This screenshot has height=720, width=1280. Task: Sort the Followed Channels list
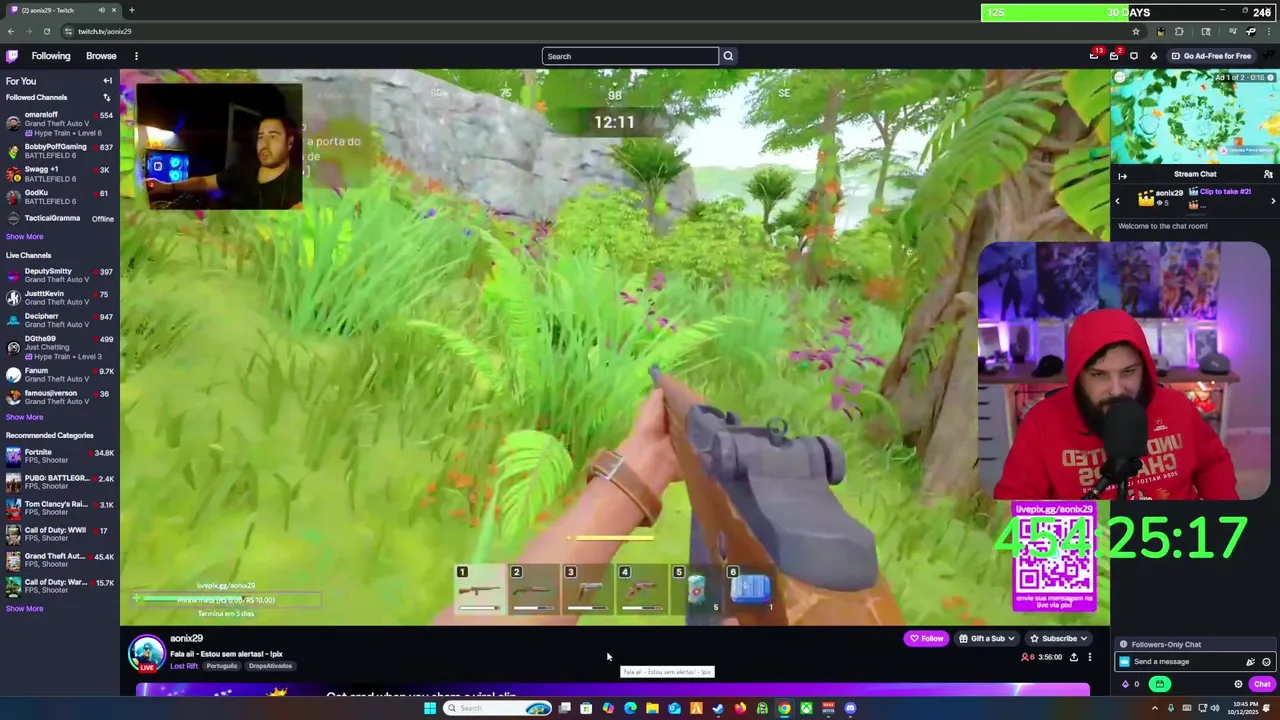pos(107,97)
